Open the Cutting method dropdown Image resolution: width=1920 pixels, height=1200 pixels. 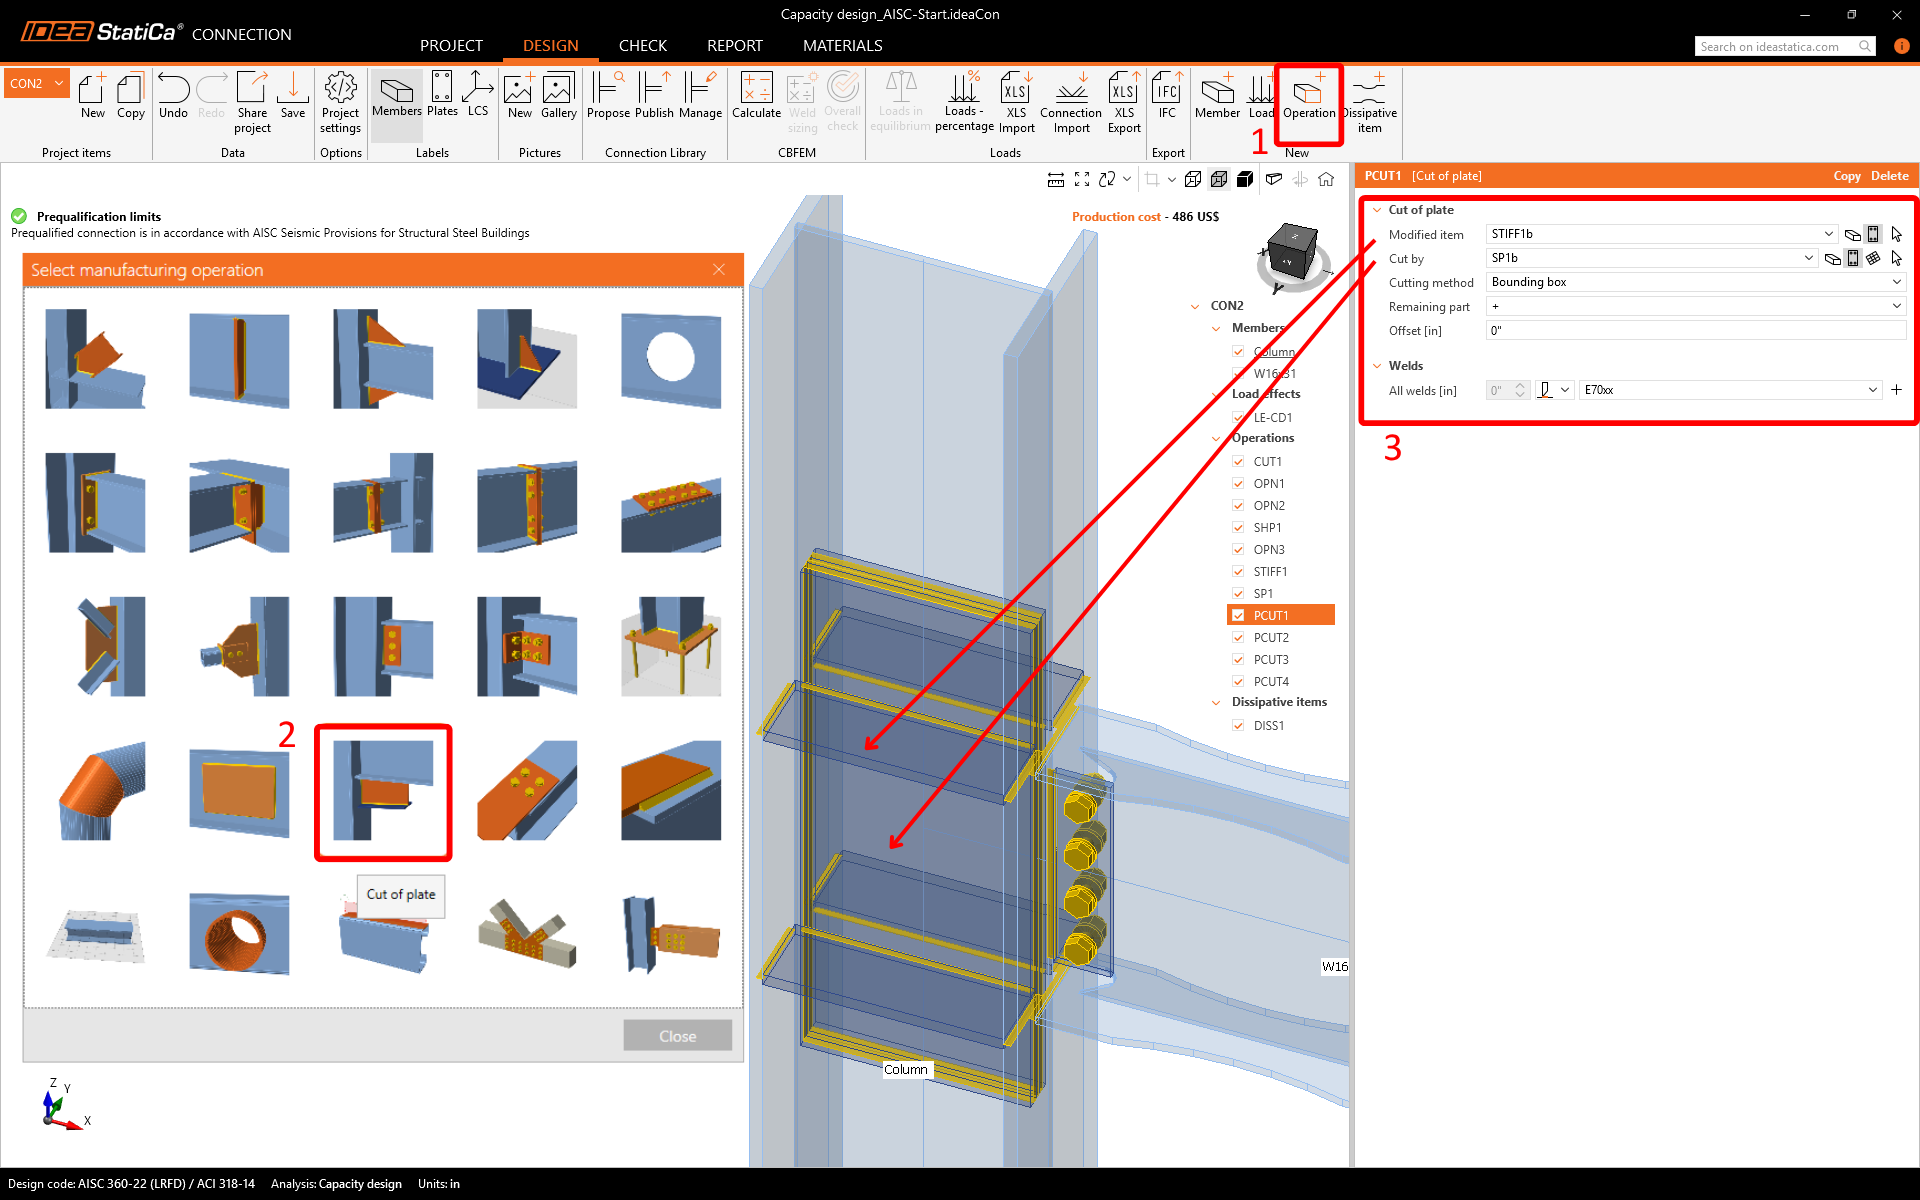click(1896, 282)
